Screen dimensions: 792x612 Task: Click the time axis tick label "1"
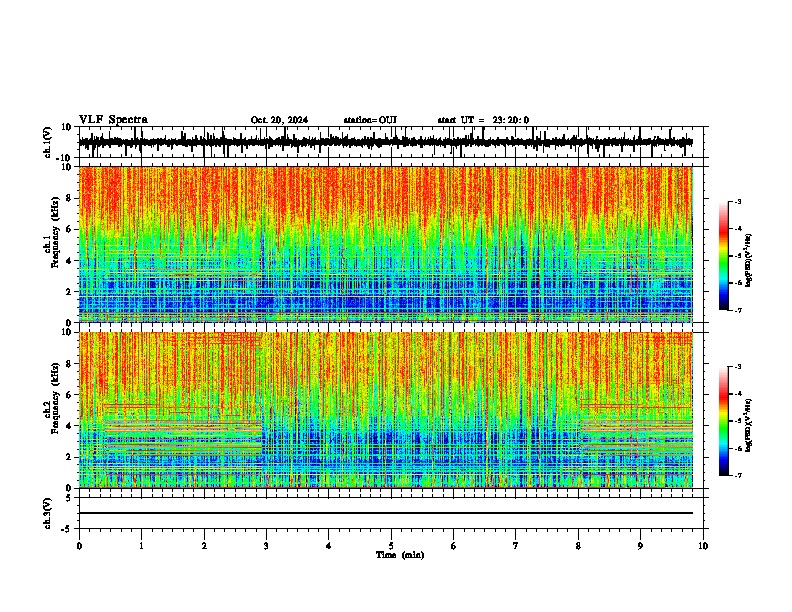141,546
